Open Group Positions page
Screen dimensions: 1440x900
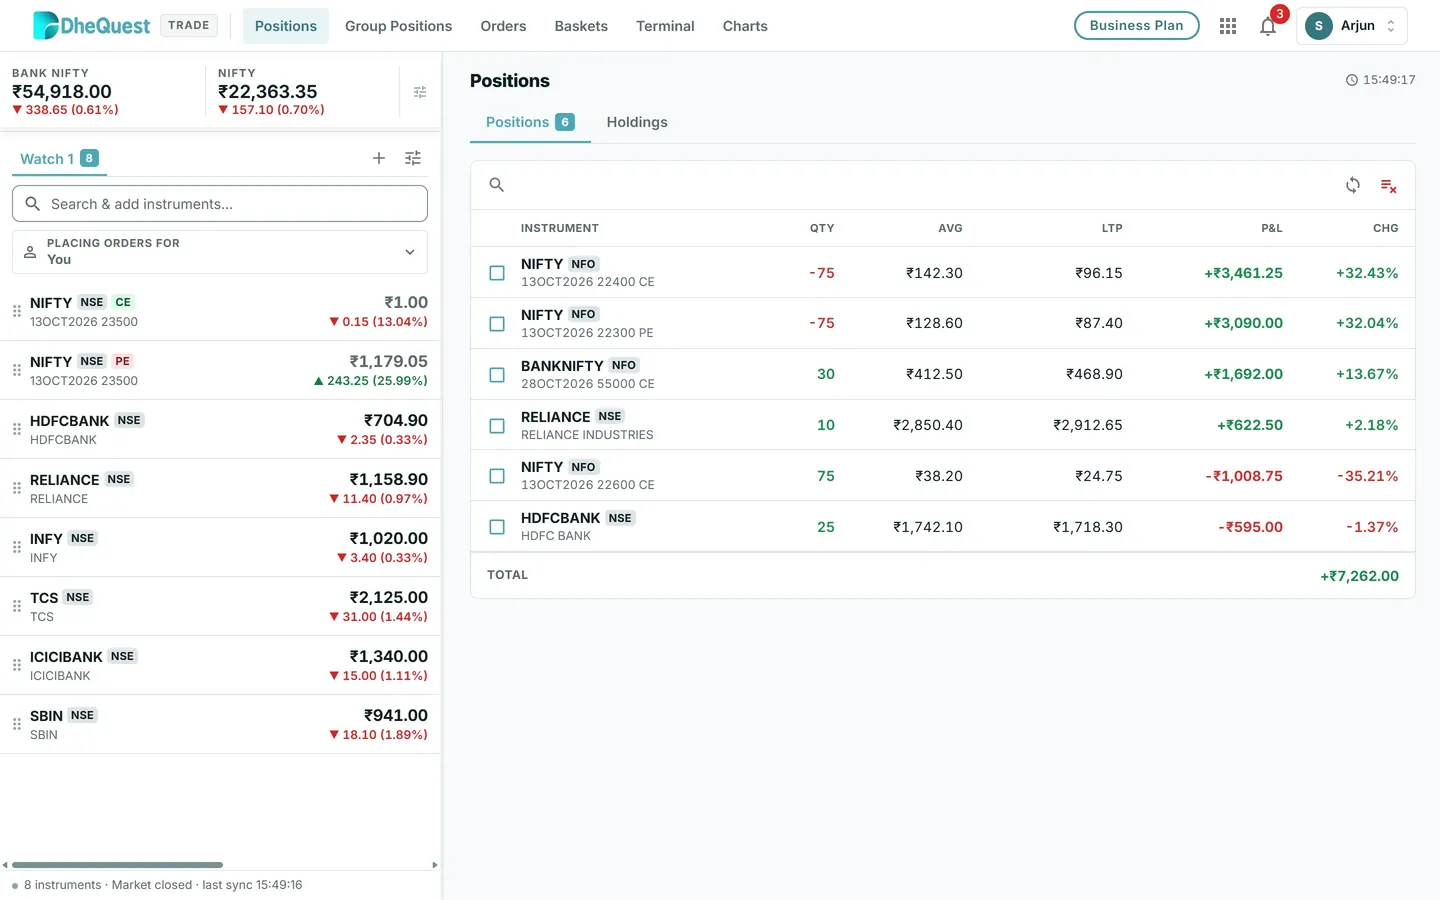[x=398, y=26]
